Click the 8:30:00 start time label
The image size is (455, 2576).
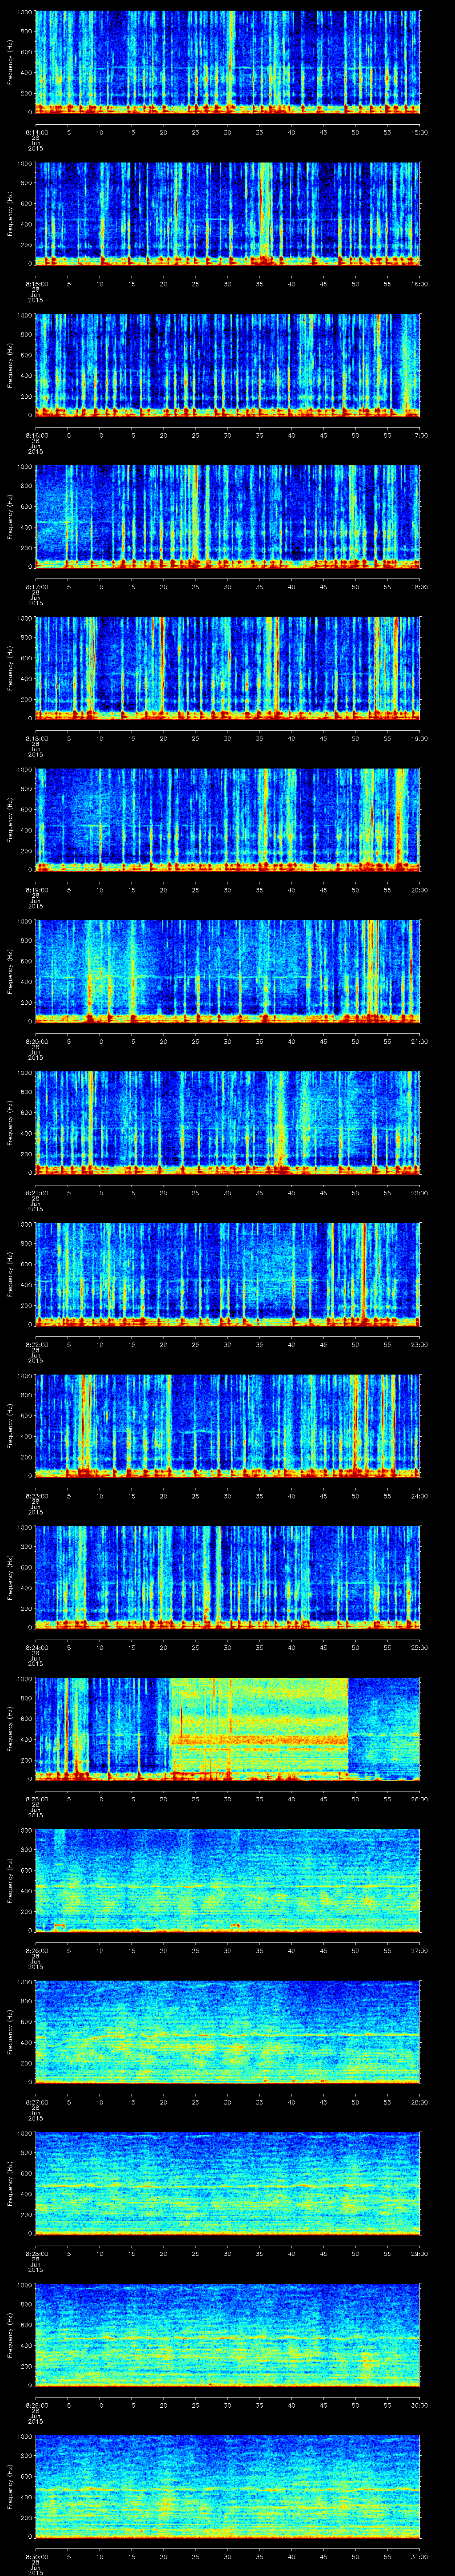36,2556
